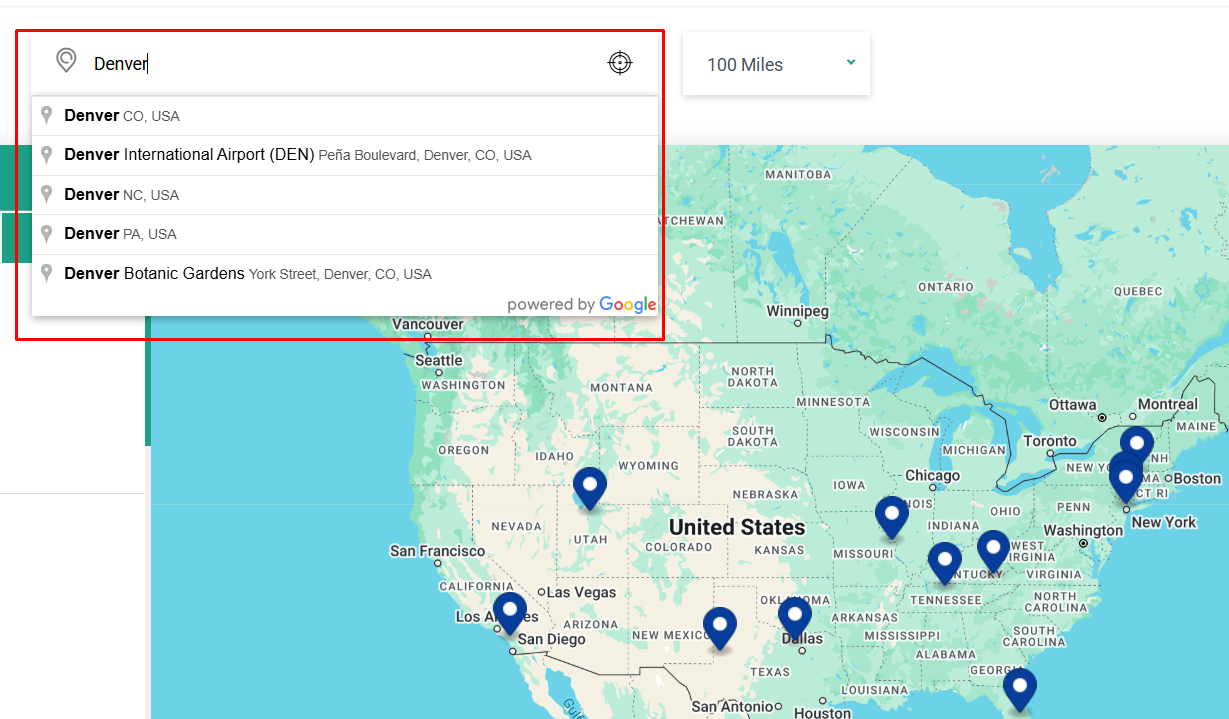Click the geolocation crosshair icon

pyautogui.click(x=620, y=62)
